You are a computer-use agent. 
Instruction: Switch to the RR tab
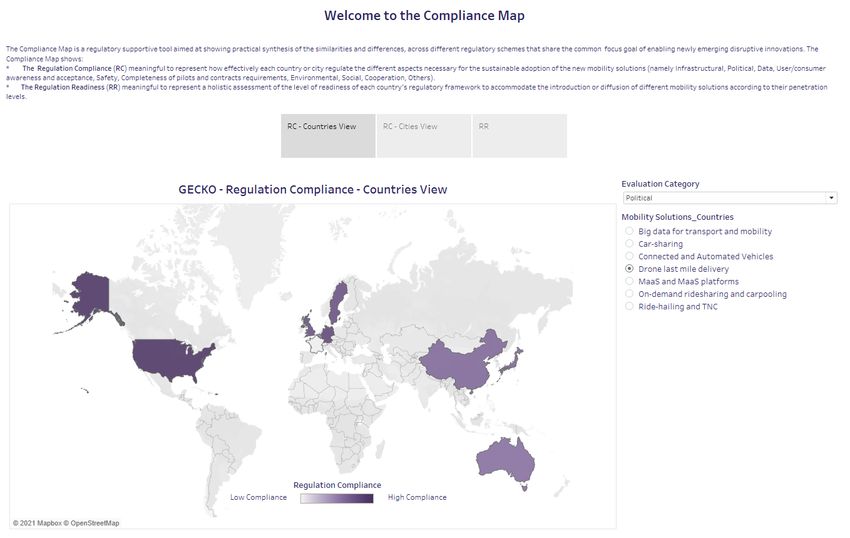pyautogui.click(x=520, y=136)
